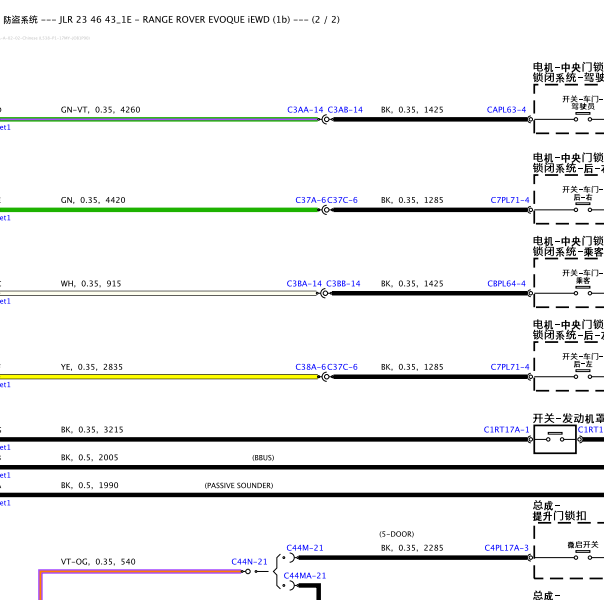Select wire label "YE, 0.35, 2835"
The image size is (604, 600).
92,367
